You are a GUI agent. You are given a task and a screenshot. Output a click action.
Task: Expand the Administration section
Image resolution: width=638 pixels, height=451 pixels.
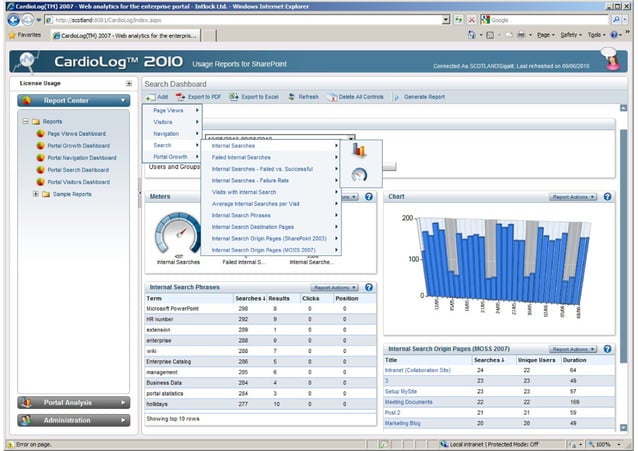[74, 420]
